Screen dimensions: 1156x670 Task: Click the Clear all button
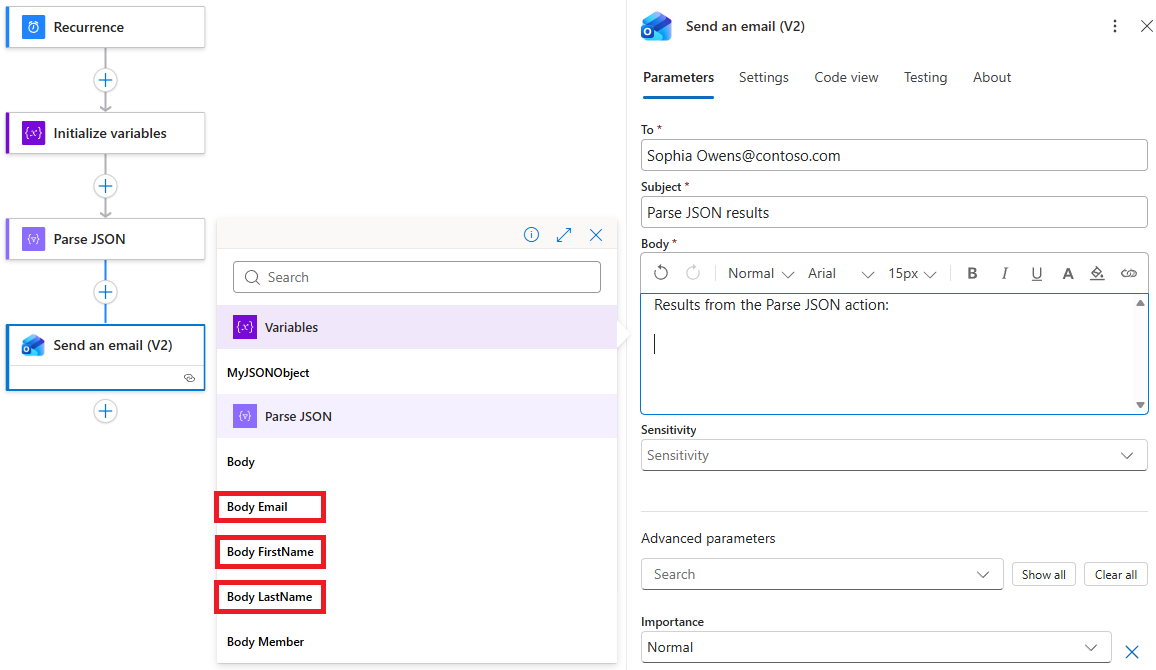tap(1115, 574)
